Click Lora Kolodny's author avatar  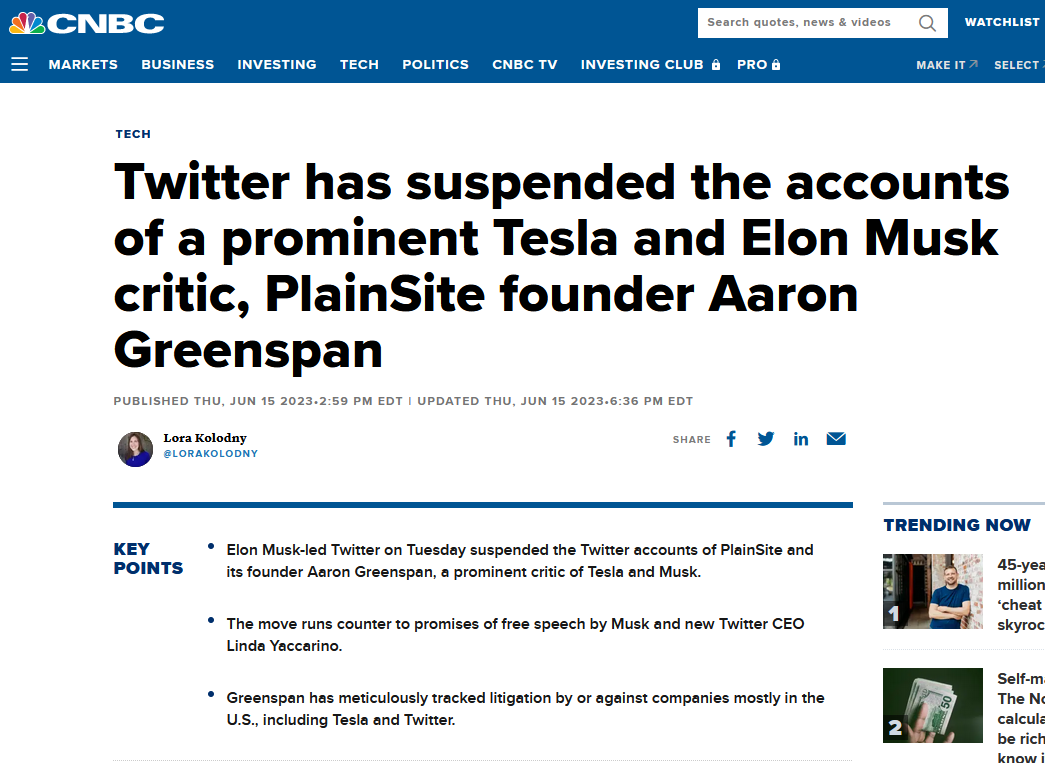135,449
